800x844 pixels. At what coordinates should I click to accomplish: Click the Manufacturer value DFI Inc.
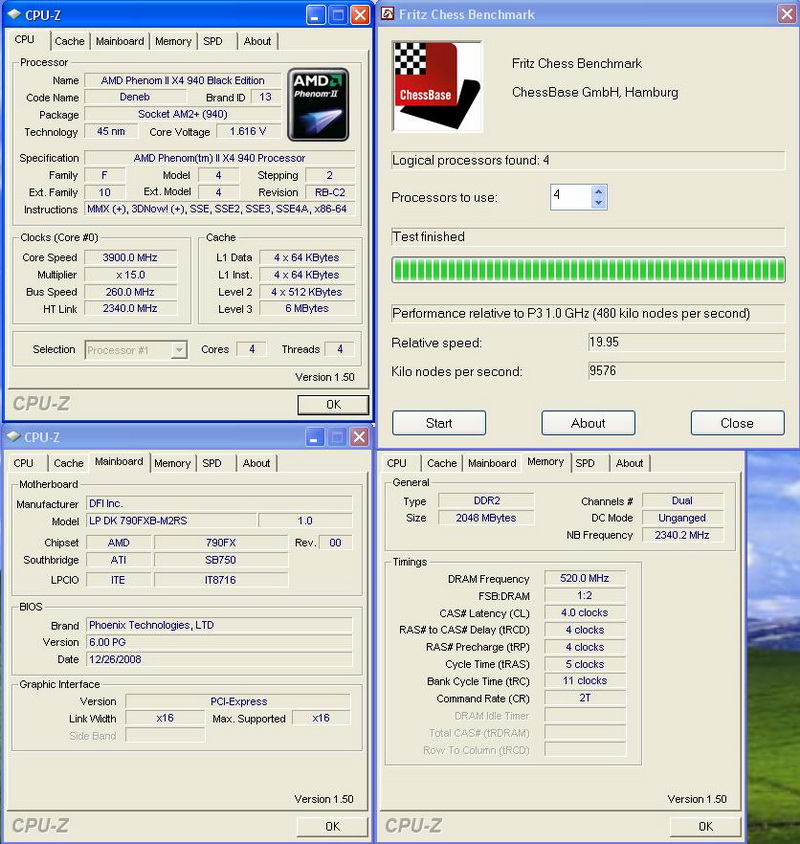pyautogui.click(x=219, y=503)
